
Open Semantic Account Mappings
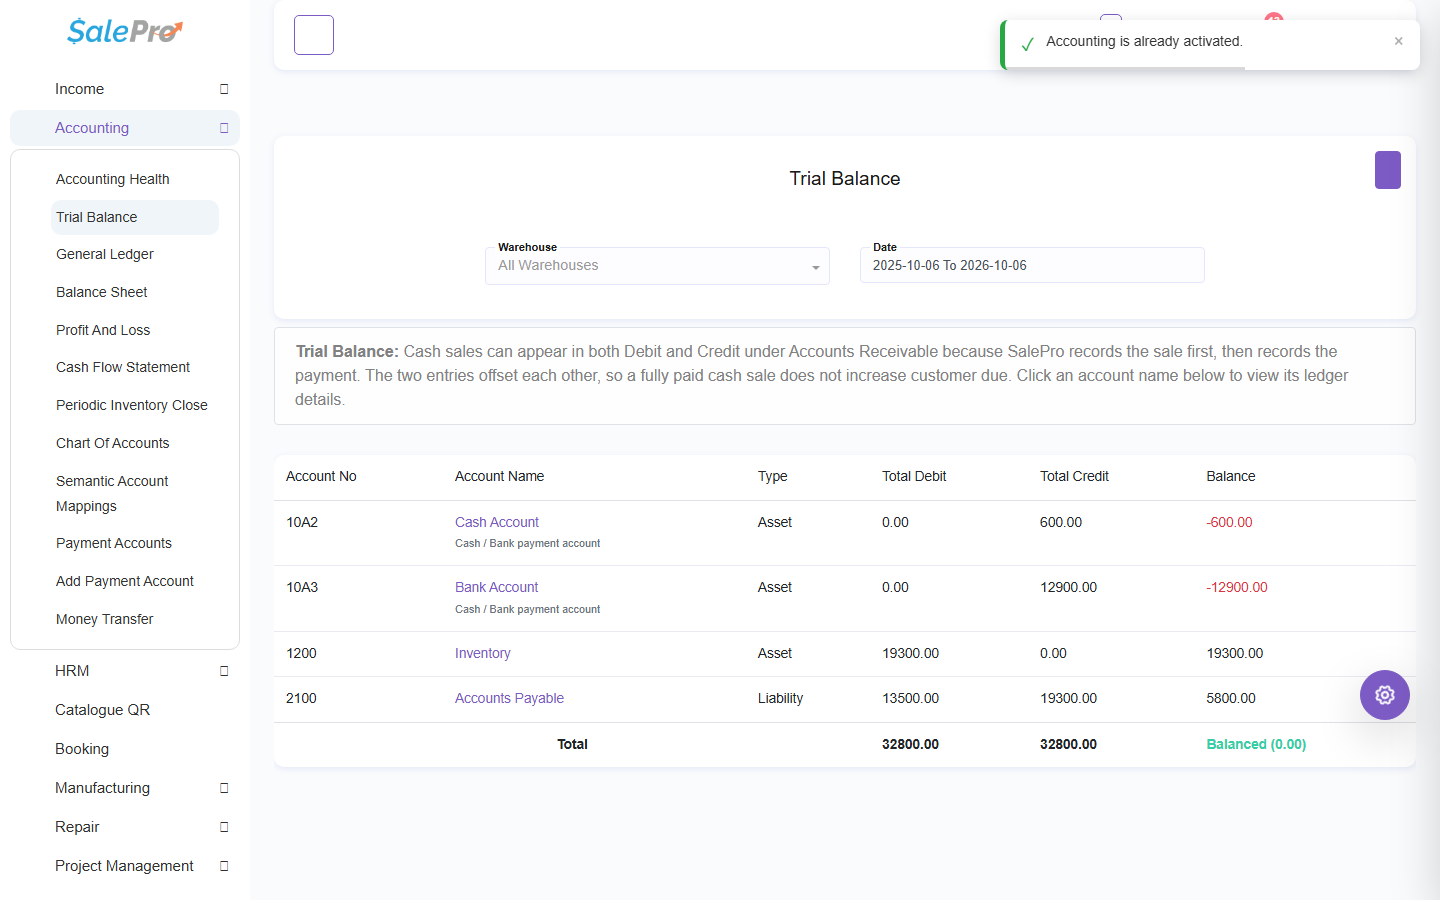tap(112, 493)
